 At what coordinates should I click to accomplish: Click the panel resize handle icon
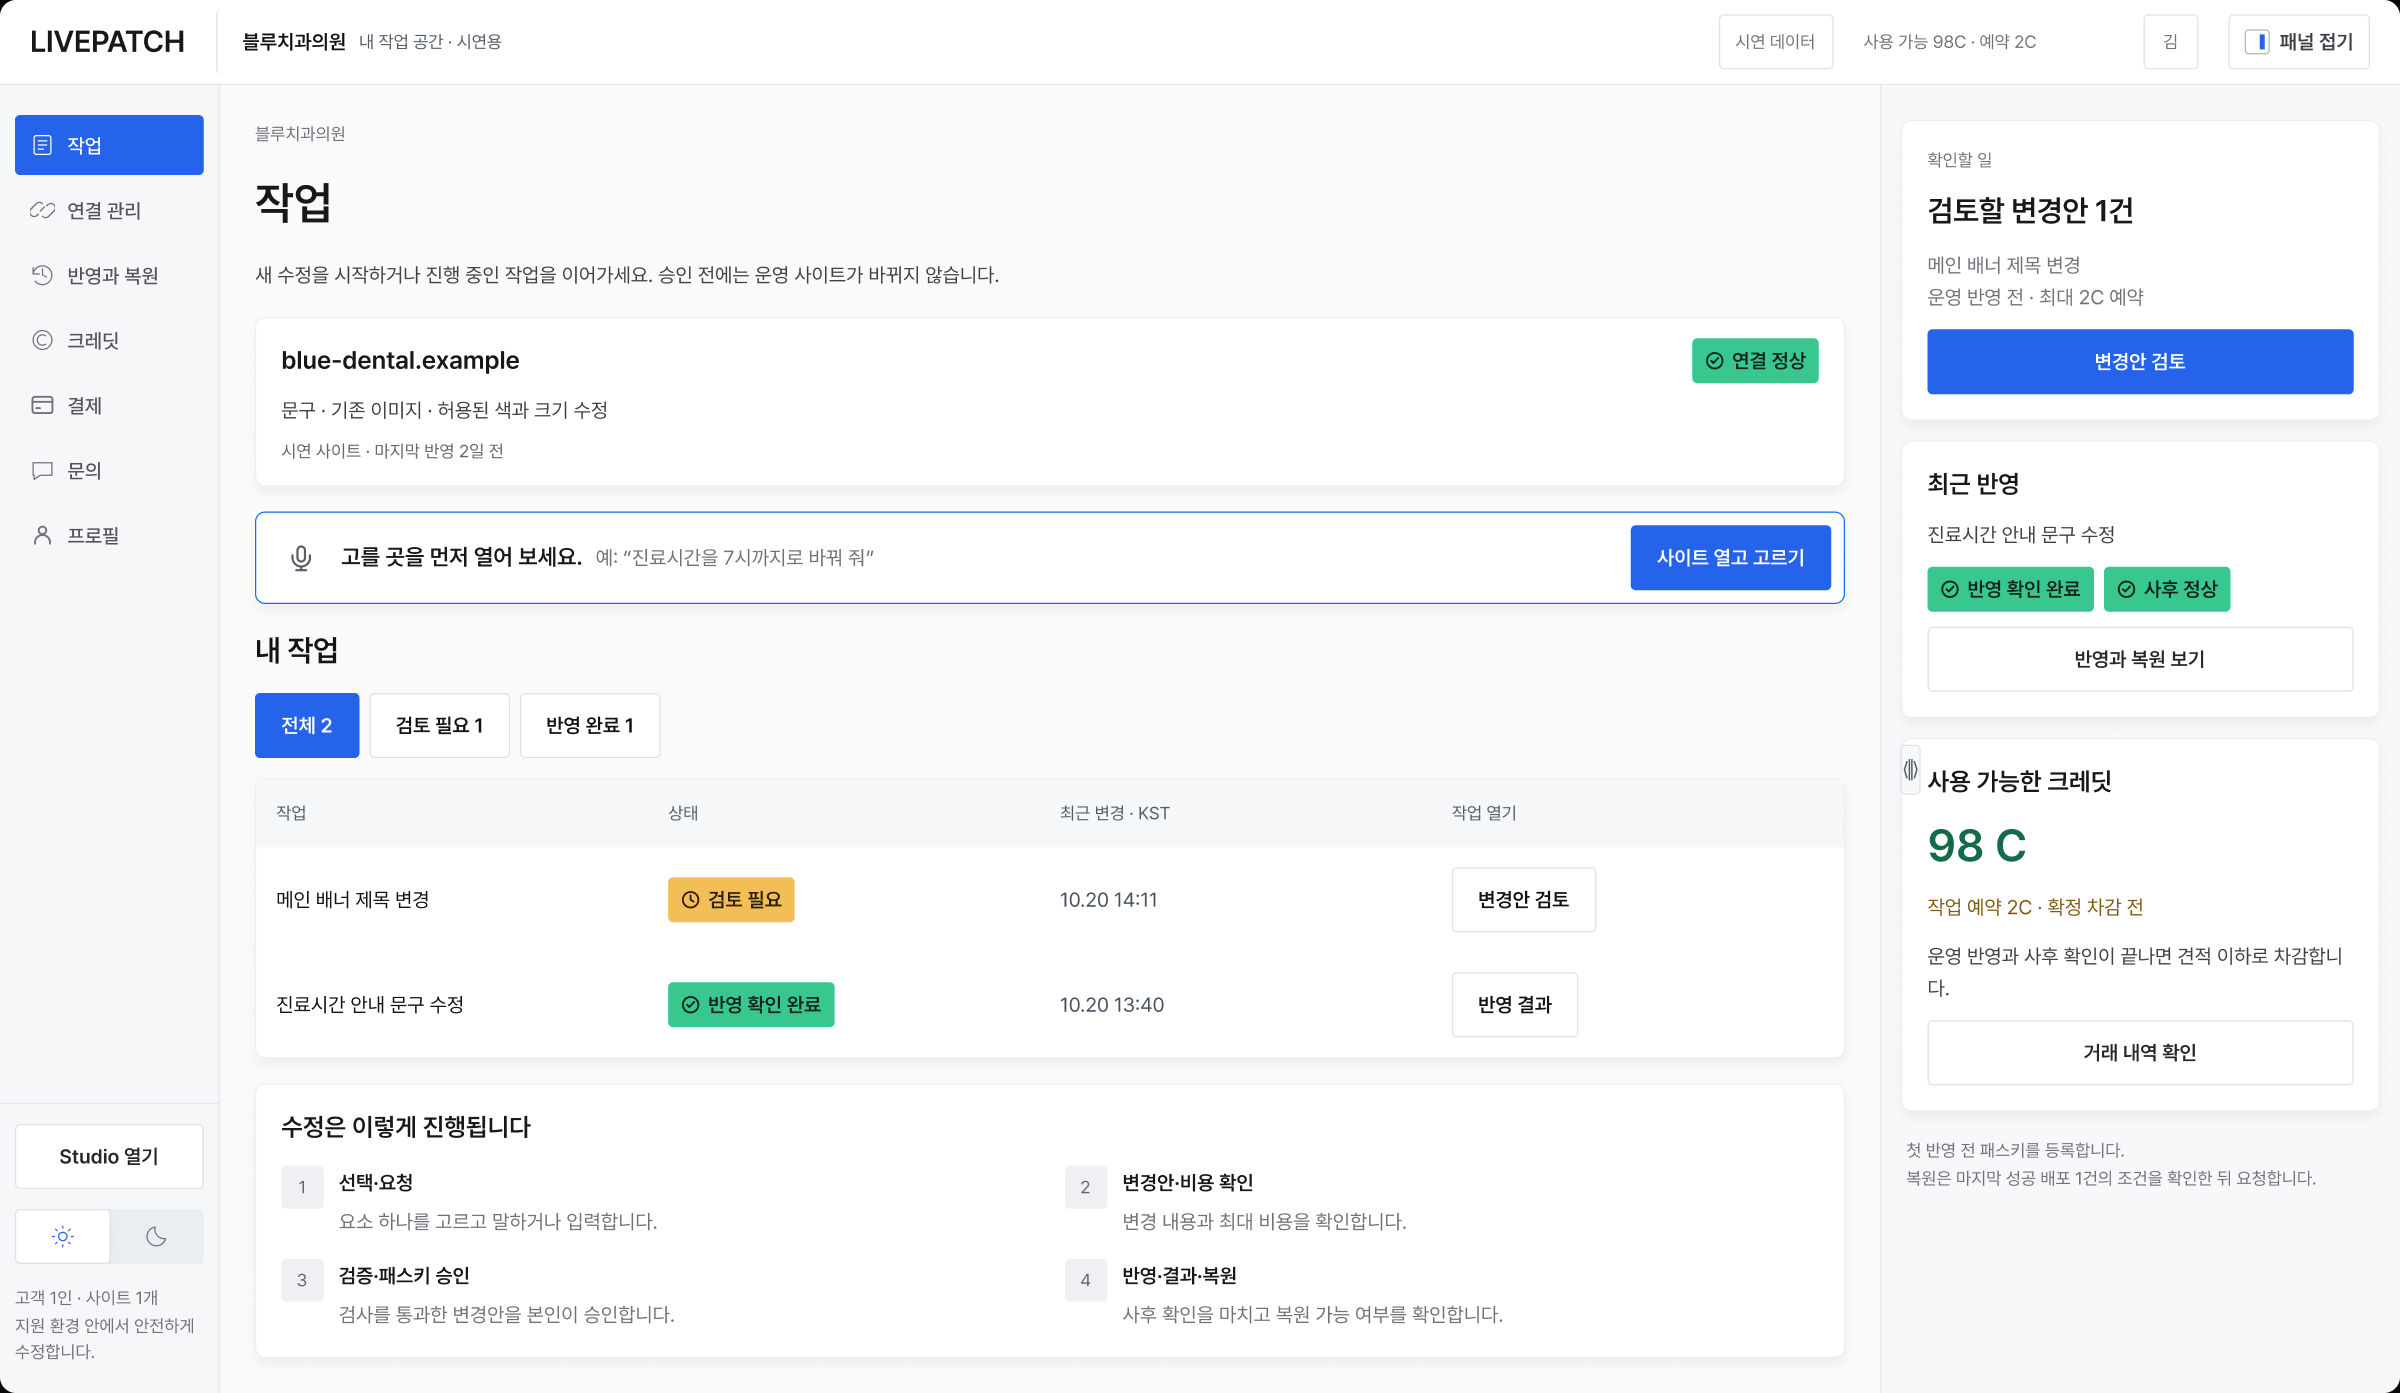(x=1911, y=770)
